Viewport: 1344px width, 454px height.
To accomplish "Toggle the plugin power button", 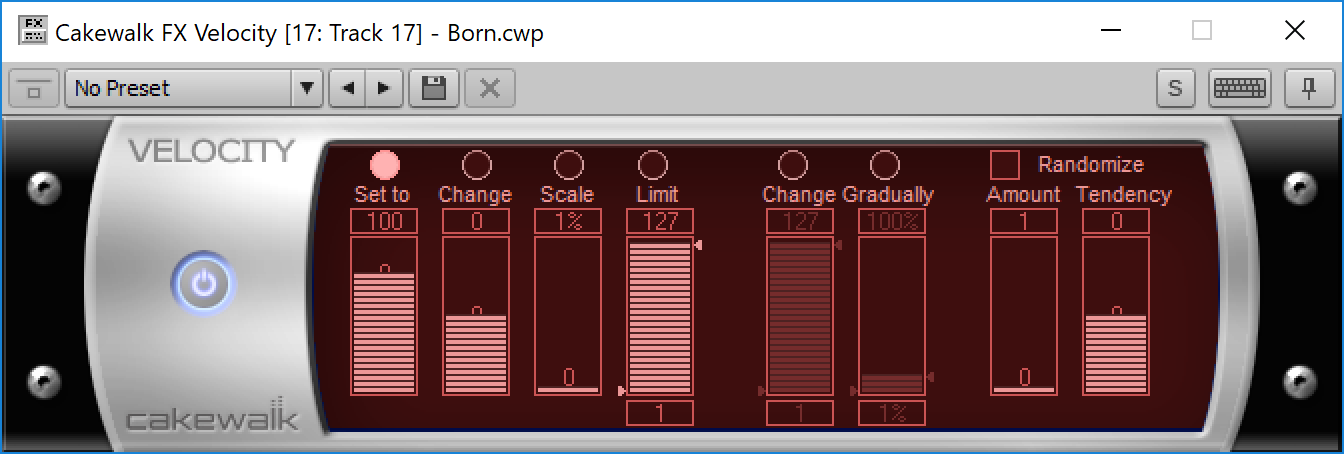I will [x=204, y=284].
